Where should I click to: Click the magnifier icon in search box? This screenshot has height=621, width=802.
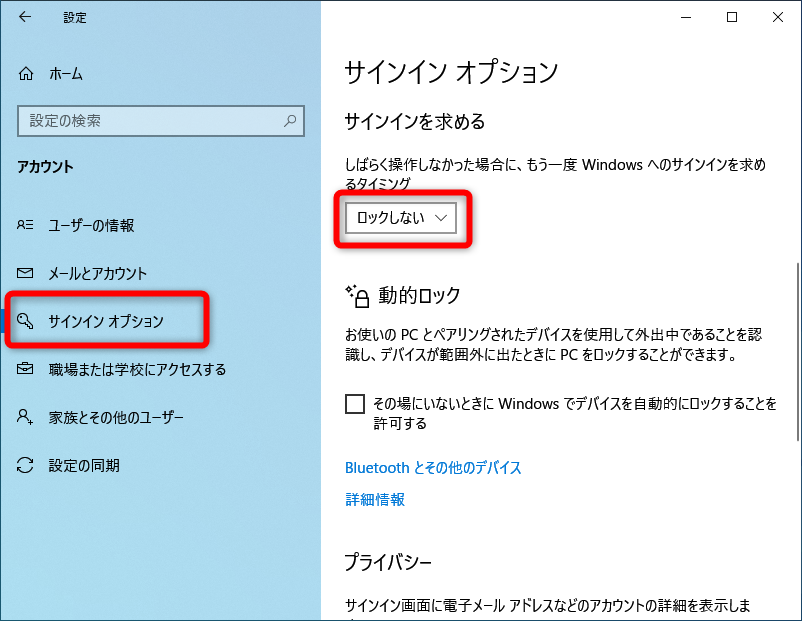(290, 121)
